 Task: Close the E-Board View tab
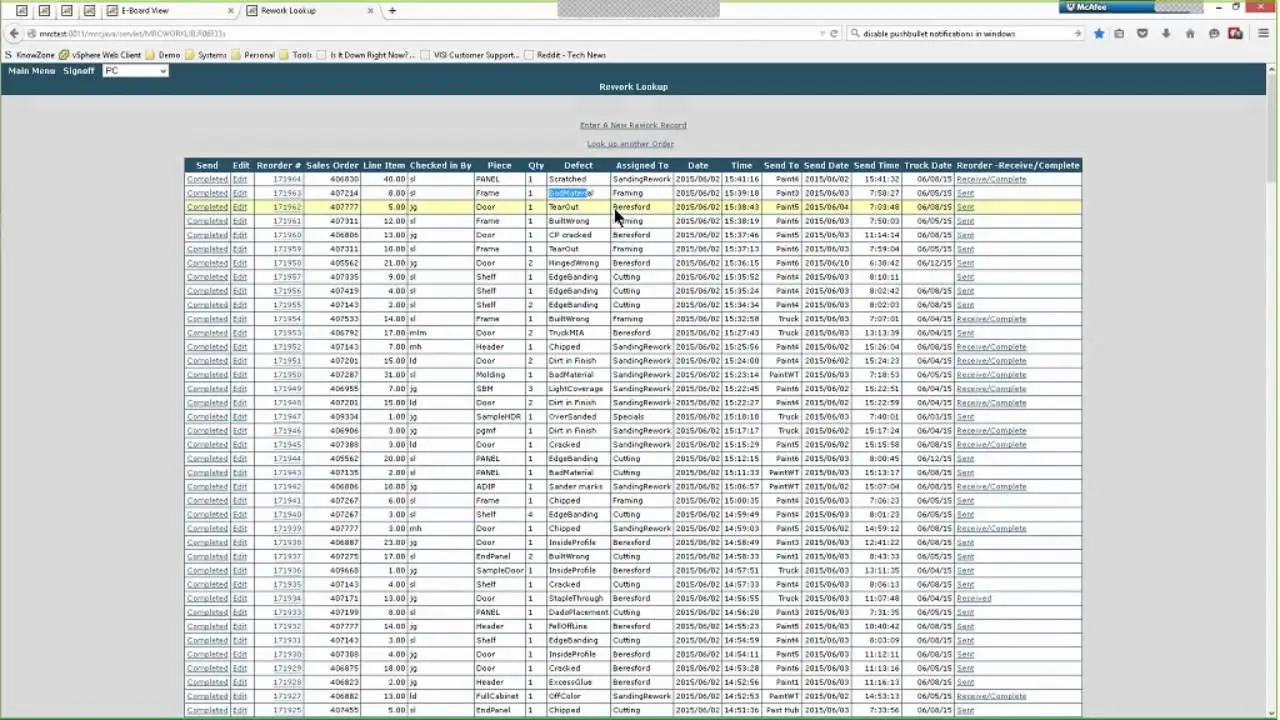[231, 10]
